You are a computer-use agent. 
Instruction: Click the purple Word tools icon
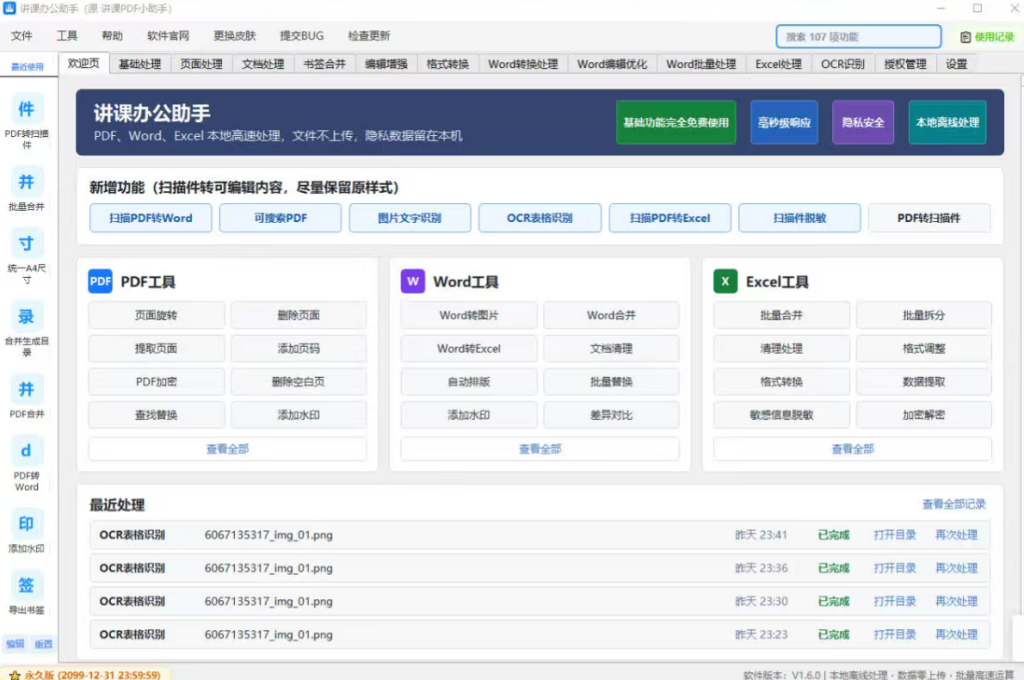tap(413, 282)
